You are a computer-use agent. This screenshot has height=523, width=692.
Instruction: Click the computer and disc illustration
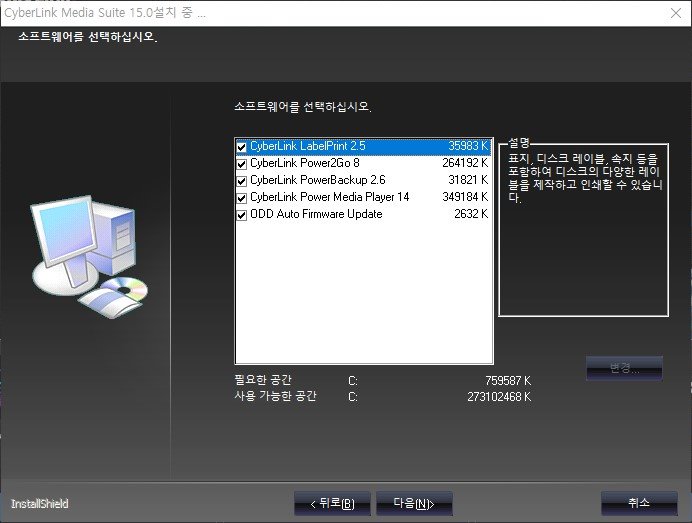[x=89, y=256]
